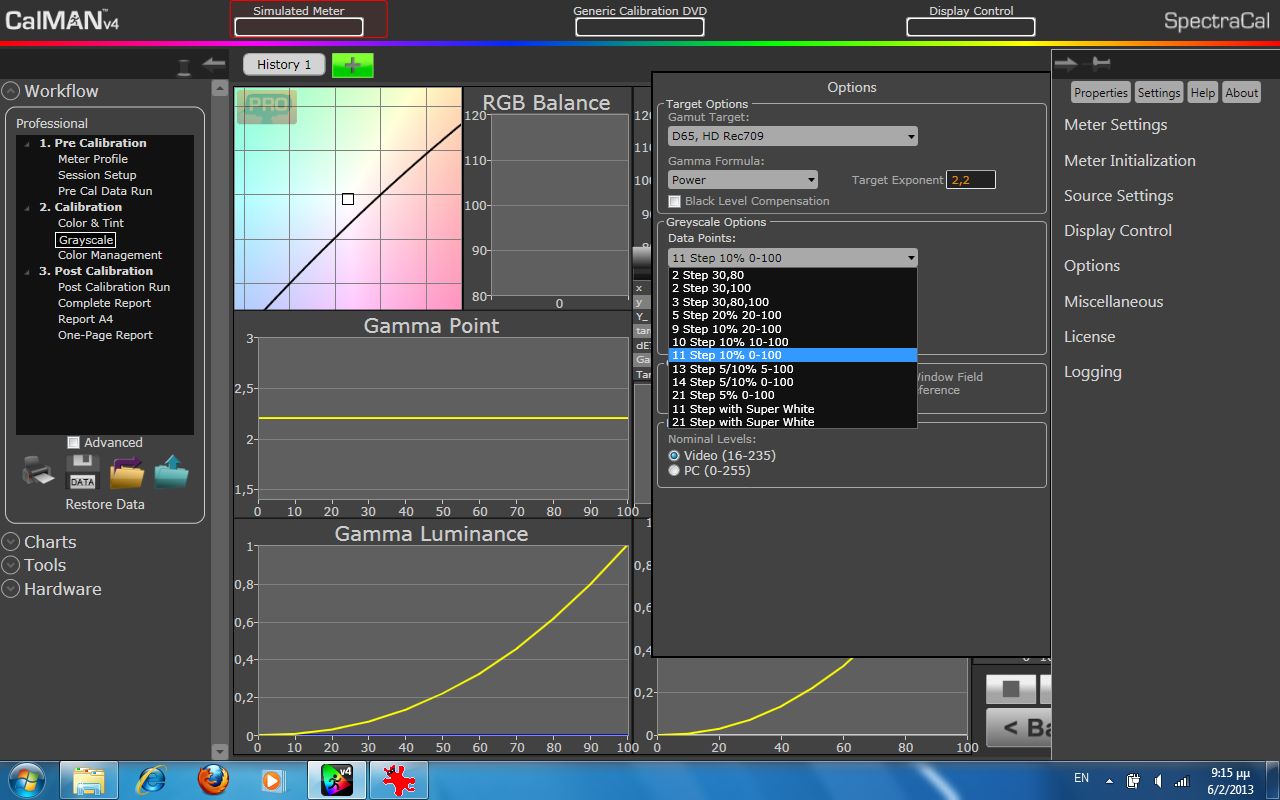Screen dimensions: 1280x800
Task: Check Black Level Compensation option
Action: 675,201
